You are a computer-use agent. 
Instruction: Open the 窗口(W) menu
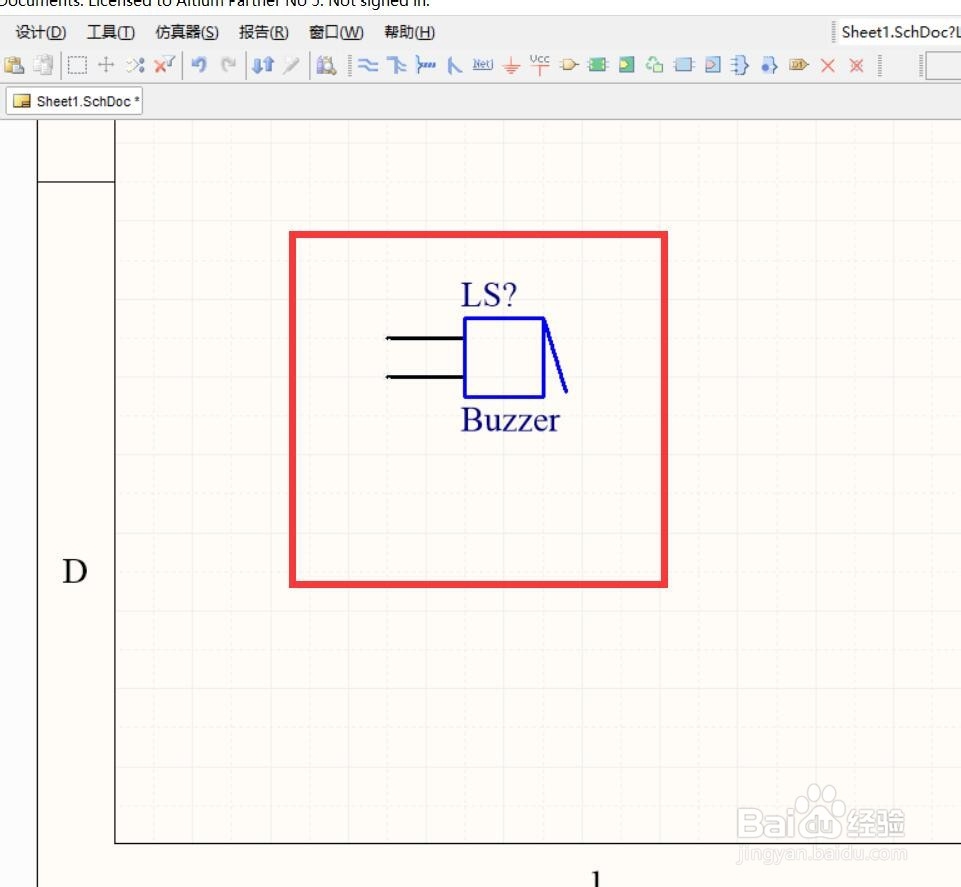click(x=336, y=32)
